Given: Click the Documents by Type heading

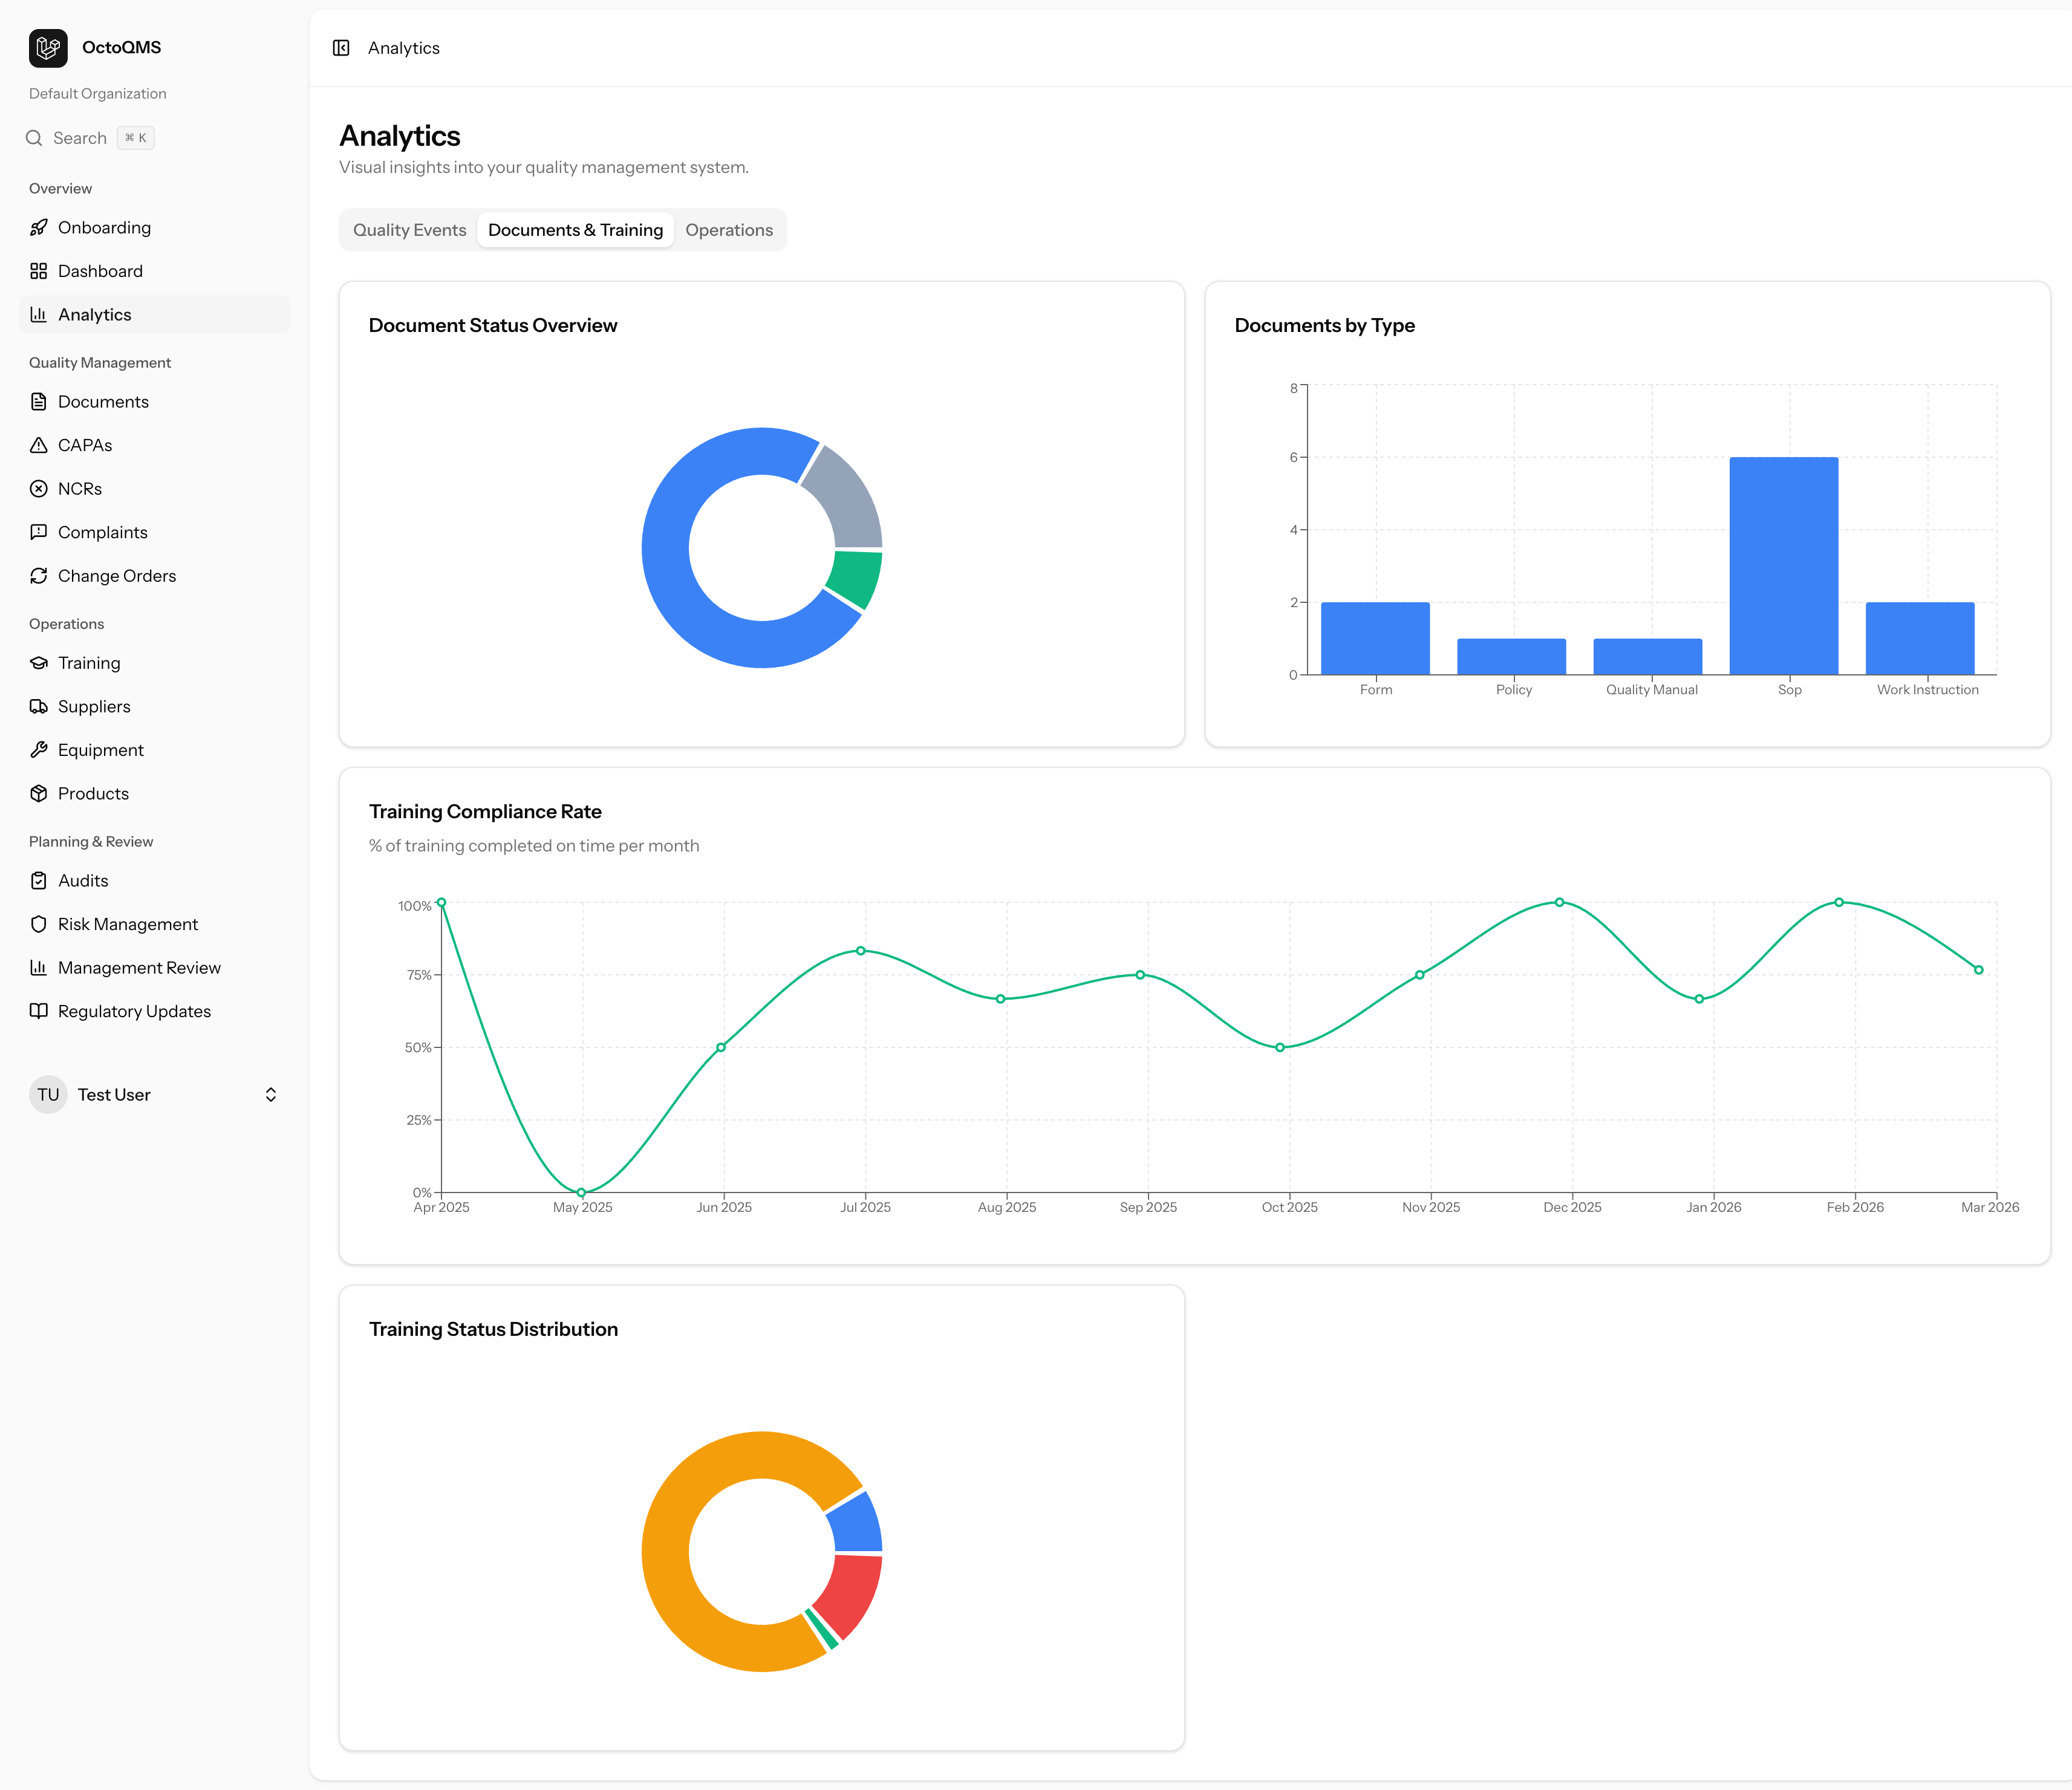Looking at the screenshot, I should (x=1324, y=326).
